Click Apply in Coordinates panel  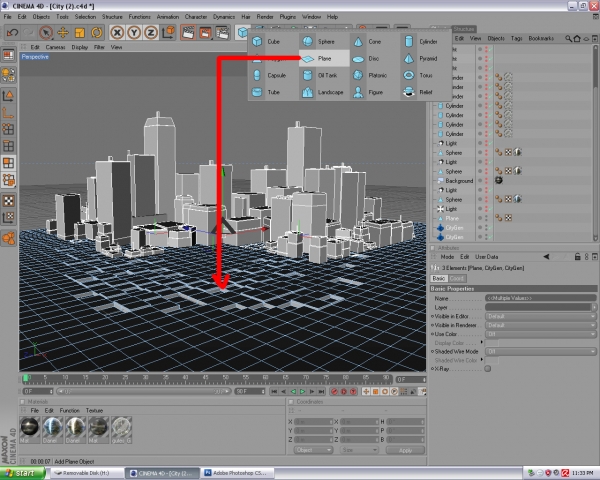(405, 450)
